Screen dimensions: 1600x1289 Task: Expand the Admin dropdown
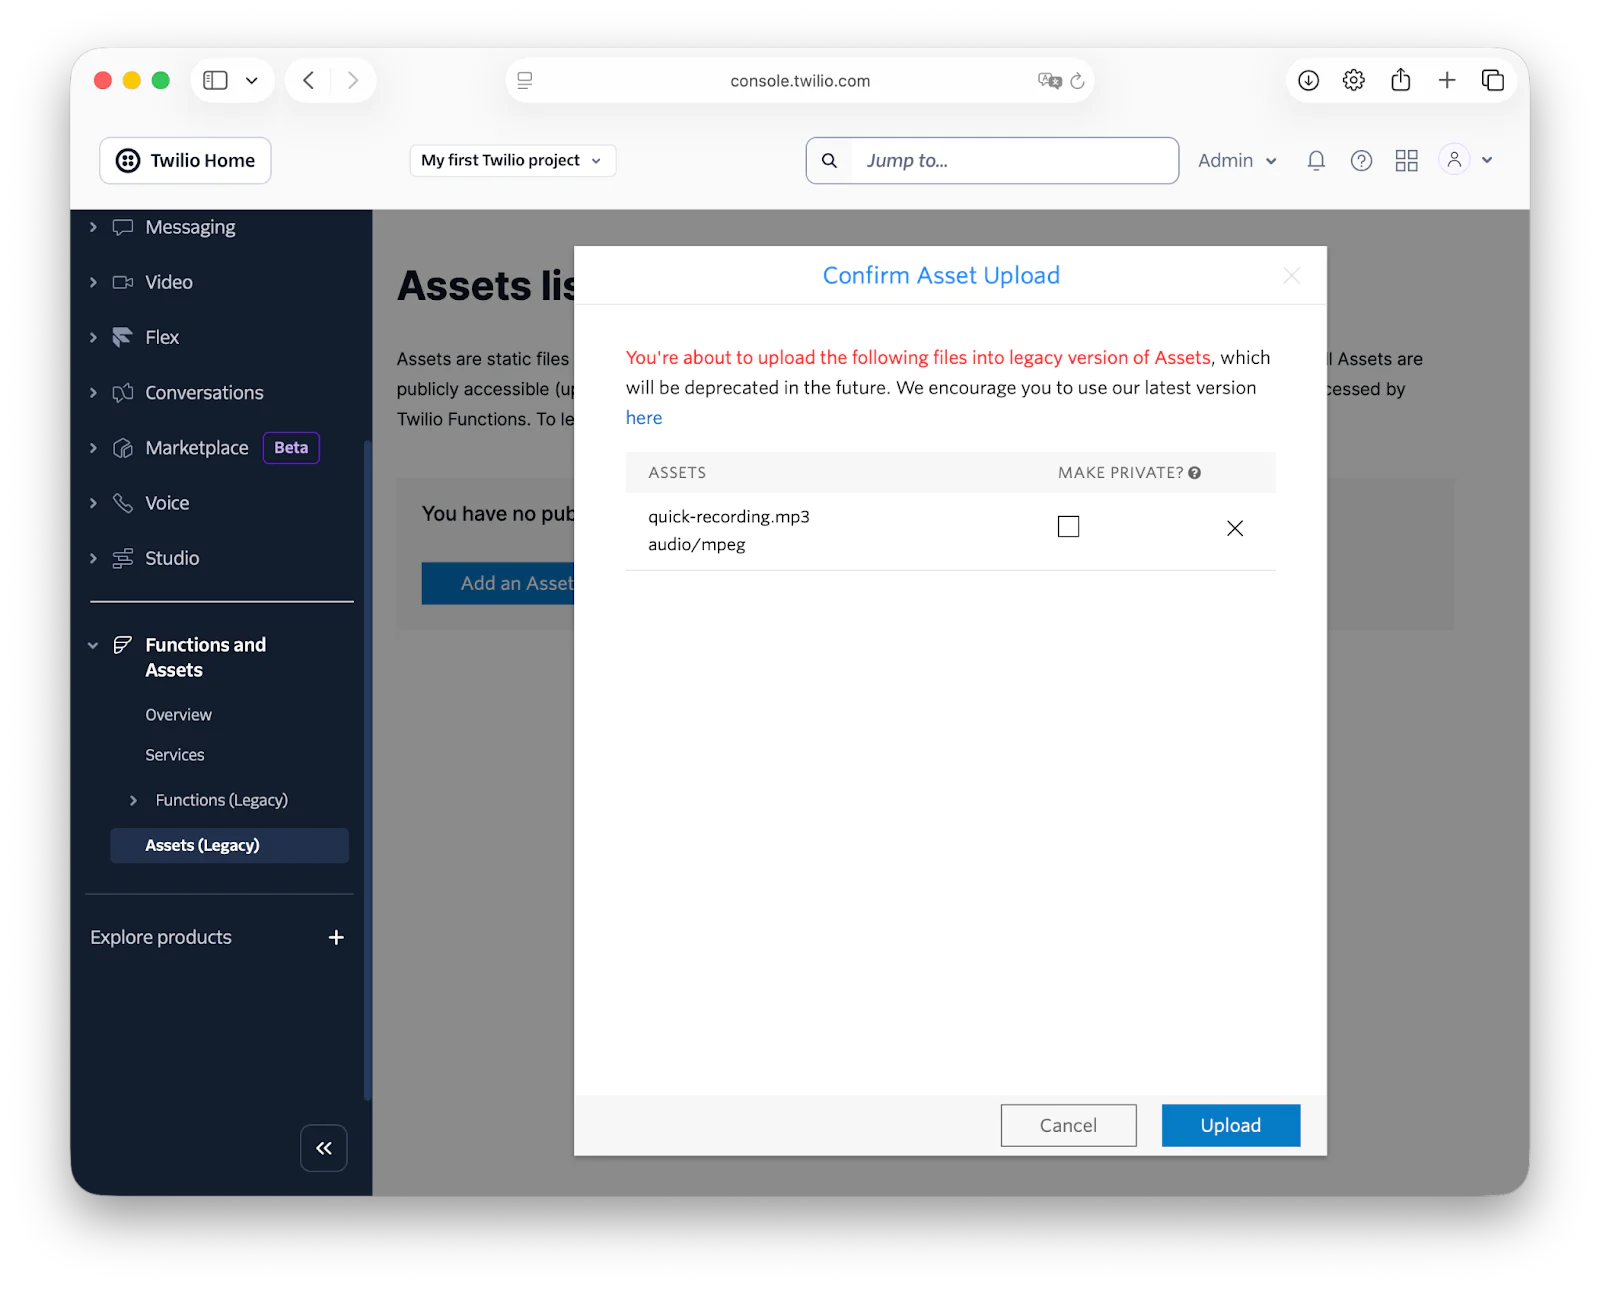(1235, 160)
